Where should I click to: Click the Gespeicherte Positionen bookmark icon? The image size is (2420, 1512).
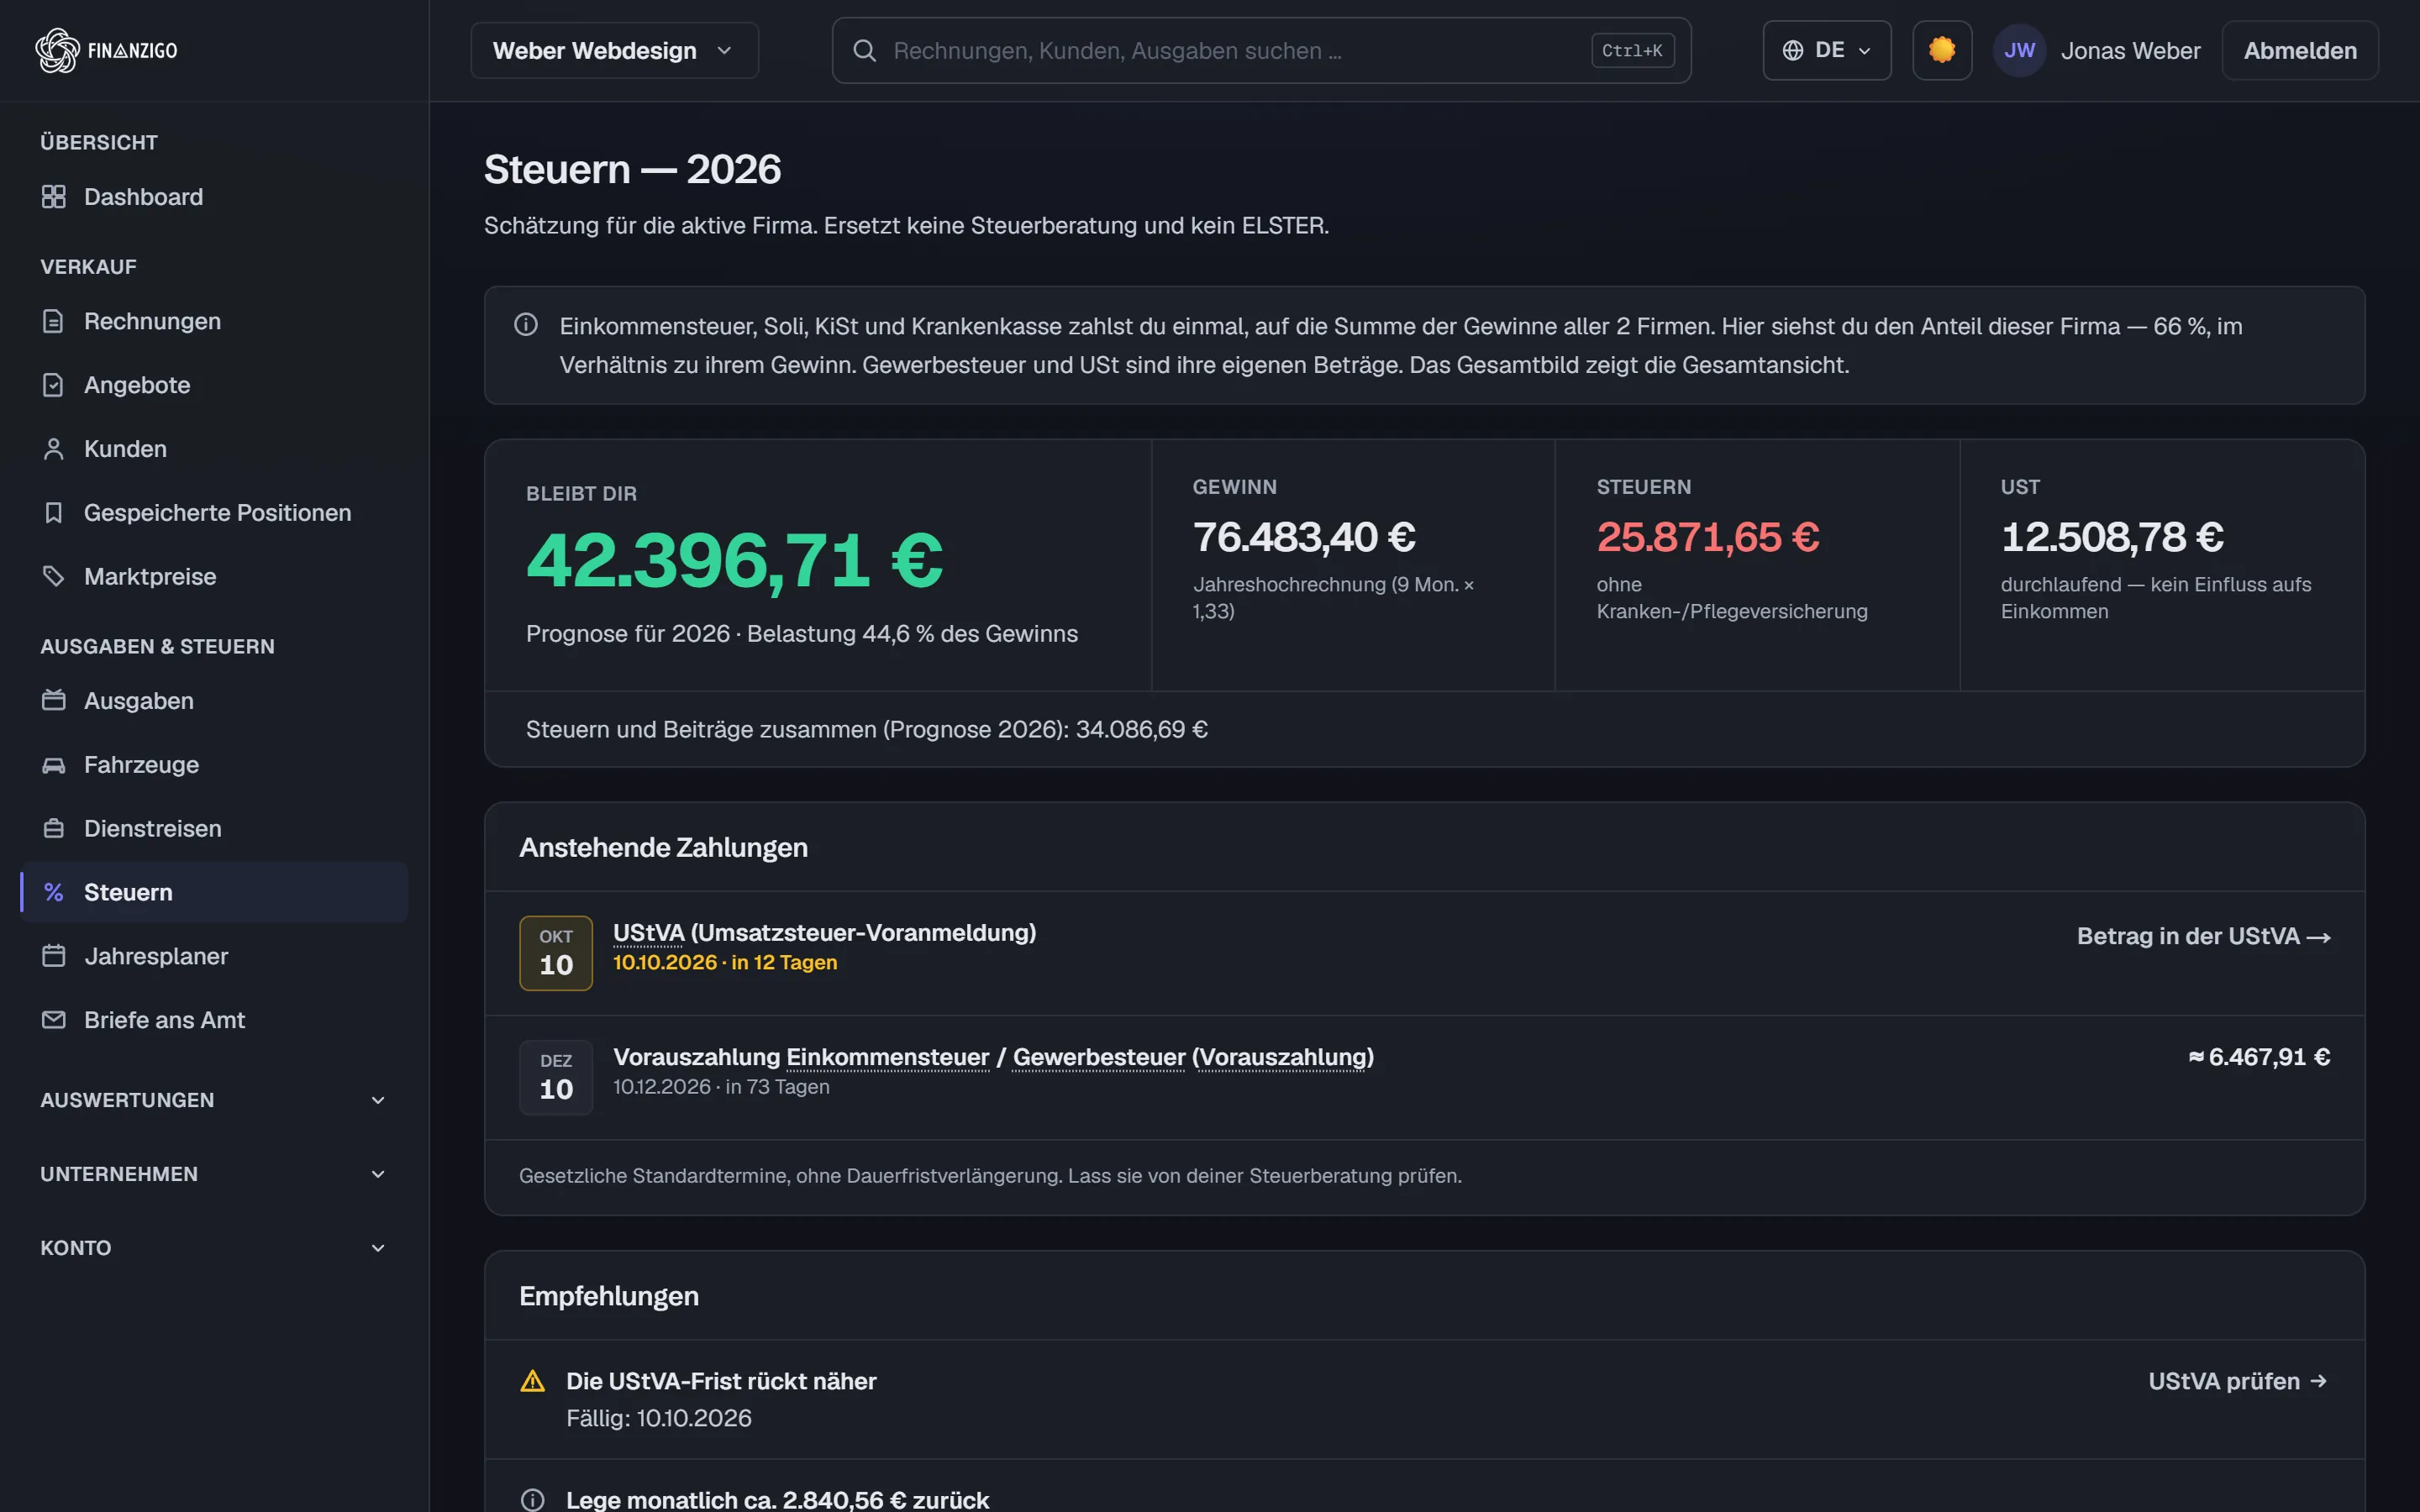point(54,513)
